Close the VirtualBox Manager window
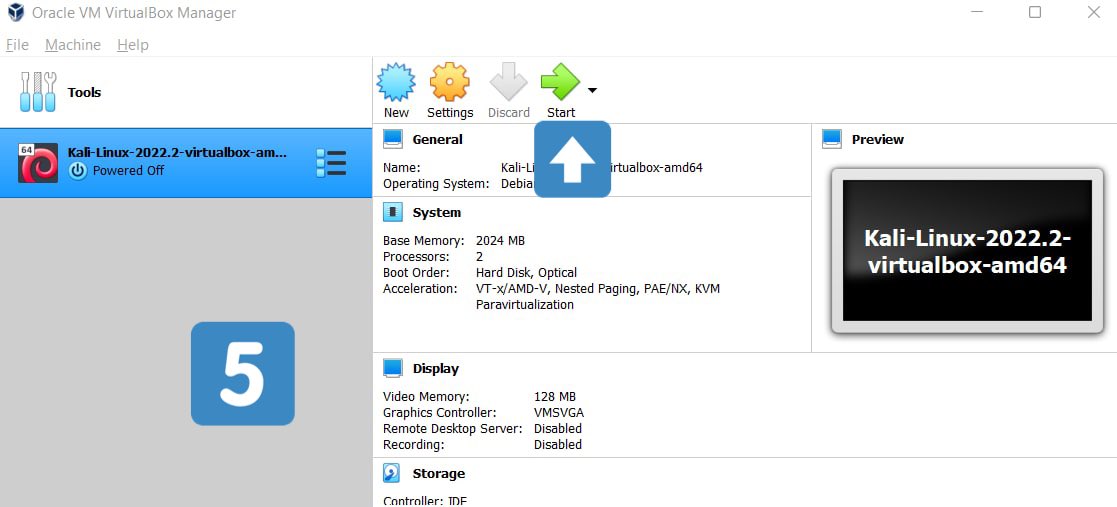 (x=1093, y=12)
